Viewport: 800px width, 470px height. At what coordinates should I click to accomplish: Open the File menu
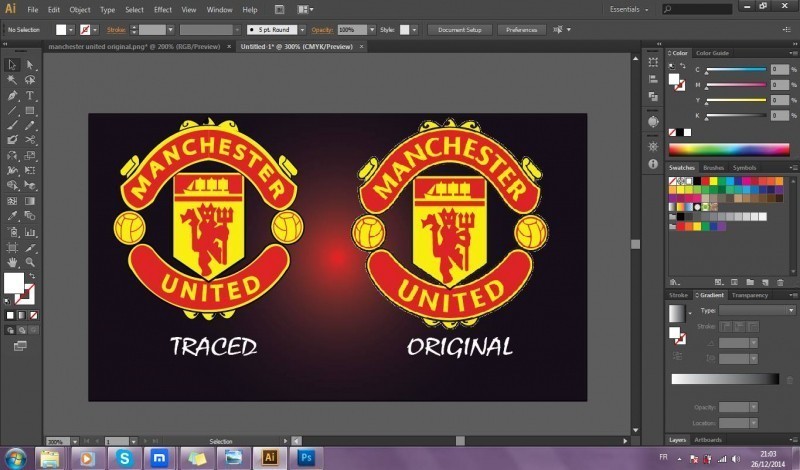pyautogui.click(x=33, y=10)
